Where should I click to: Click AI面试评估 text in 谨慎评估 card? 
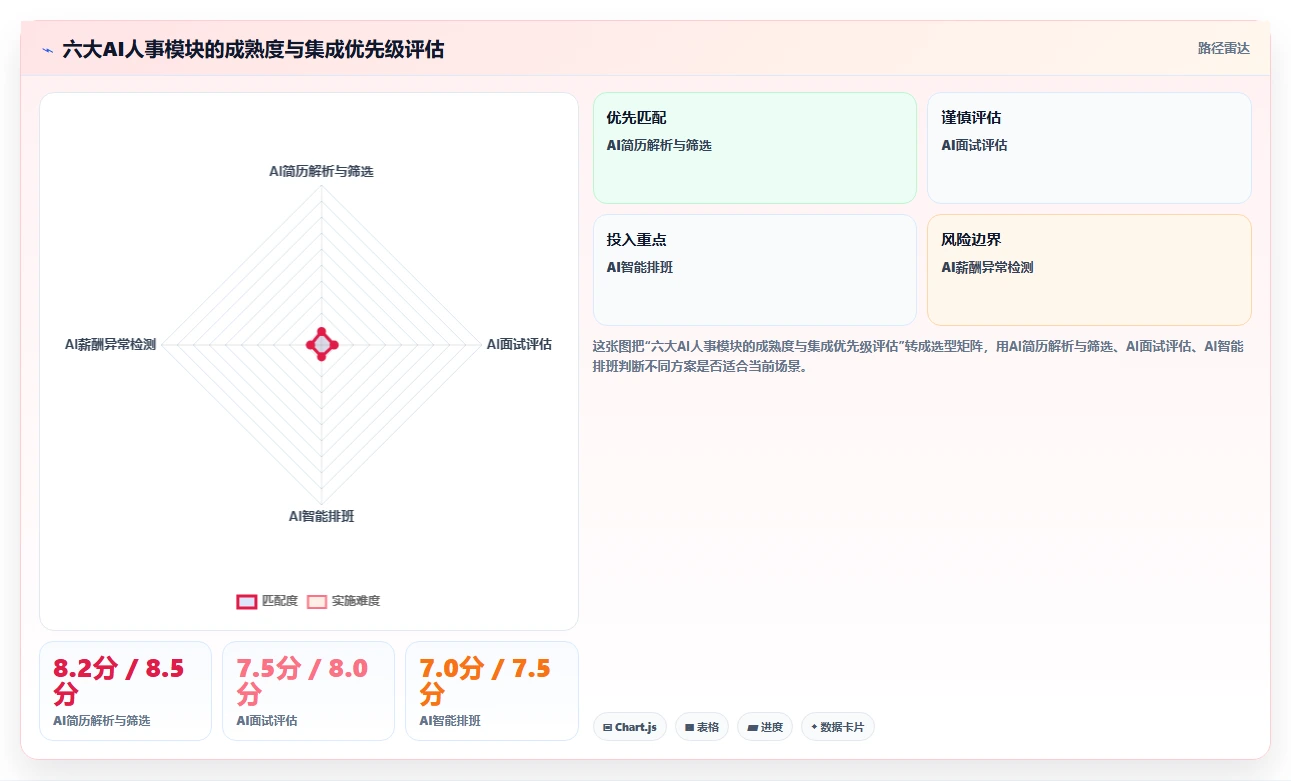(x=974, y=146)
